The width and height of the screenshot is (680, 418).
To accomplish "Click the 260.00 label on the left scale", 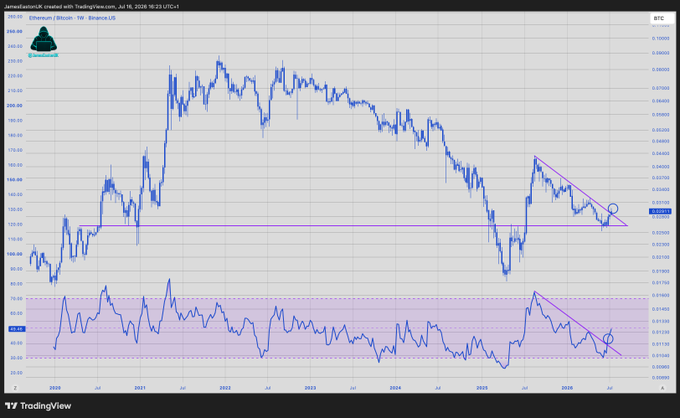I will [15, 16].
